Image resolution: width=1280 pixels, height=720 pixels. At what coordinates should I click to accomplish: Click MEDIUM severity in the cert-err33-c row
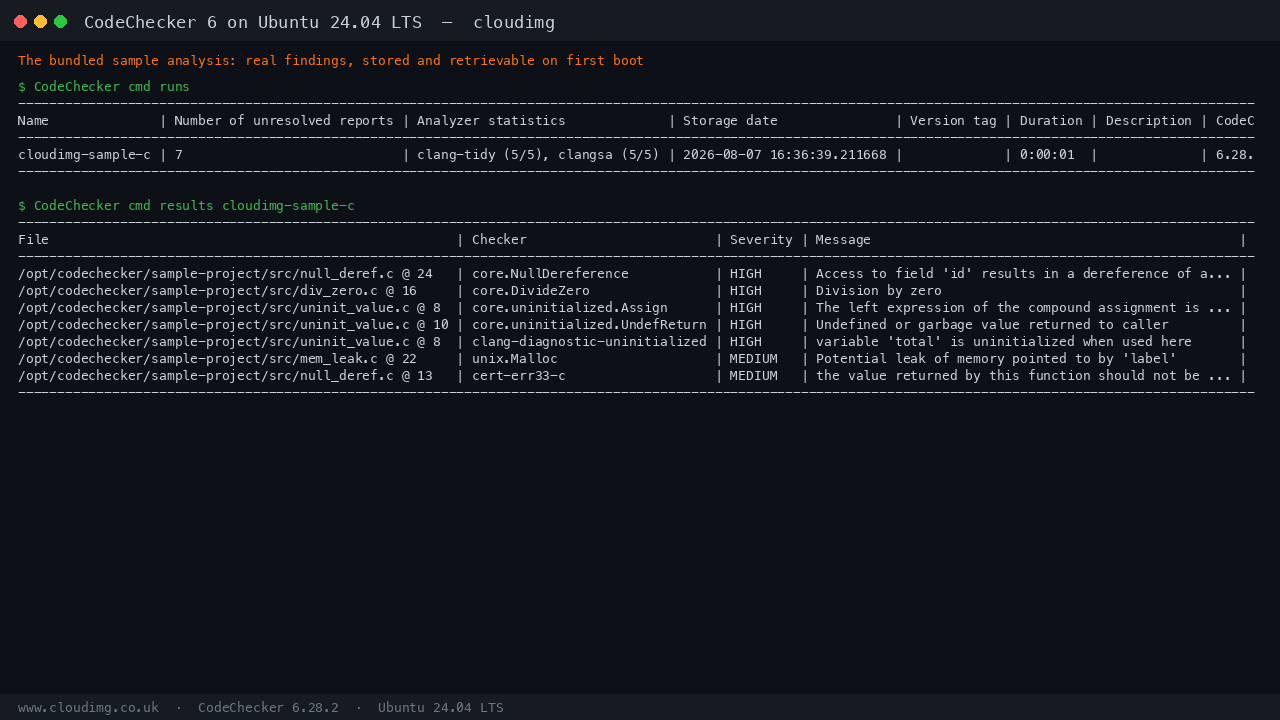pos(753,376)
